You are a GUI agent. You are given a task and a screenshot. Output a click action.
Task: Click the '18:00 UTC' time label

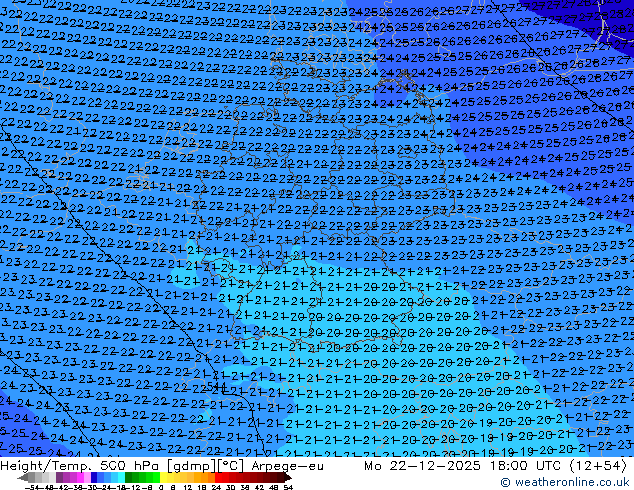(528, 466)
